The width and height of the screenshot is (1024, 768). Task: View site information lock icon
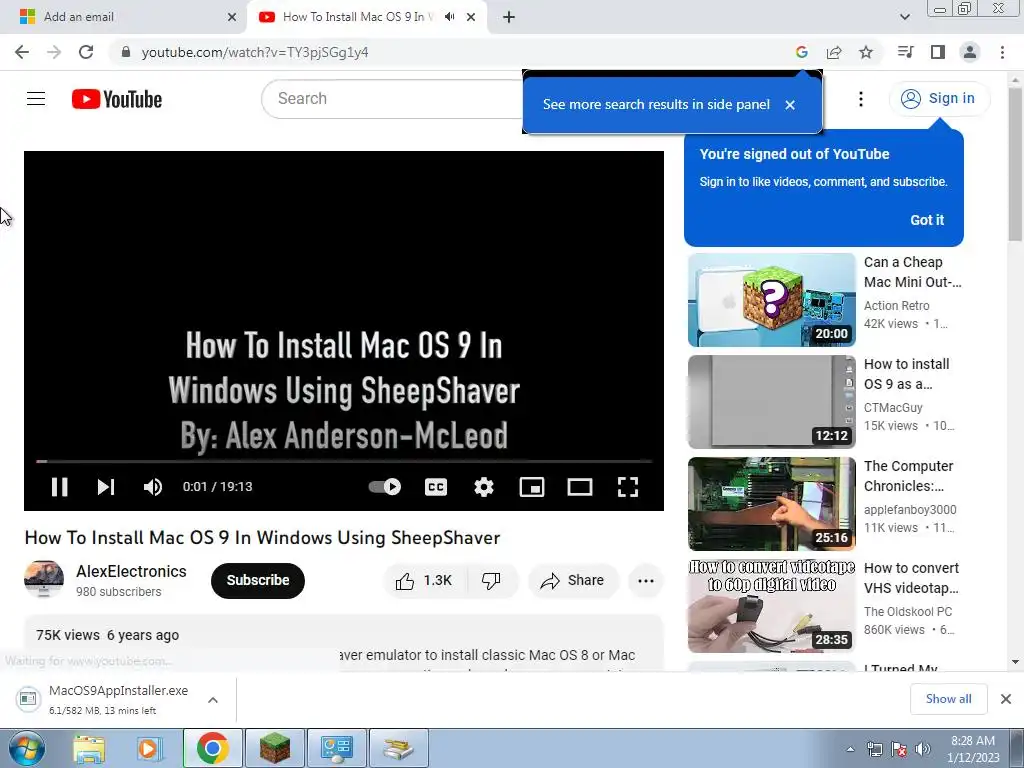[x=126, y=52]
